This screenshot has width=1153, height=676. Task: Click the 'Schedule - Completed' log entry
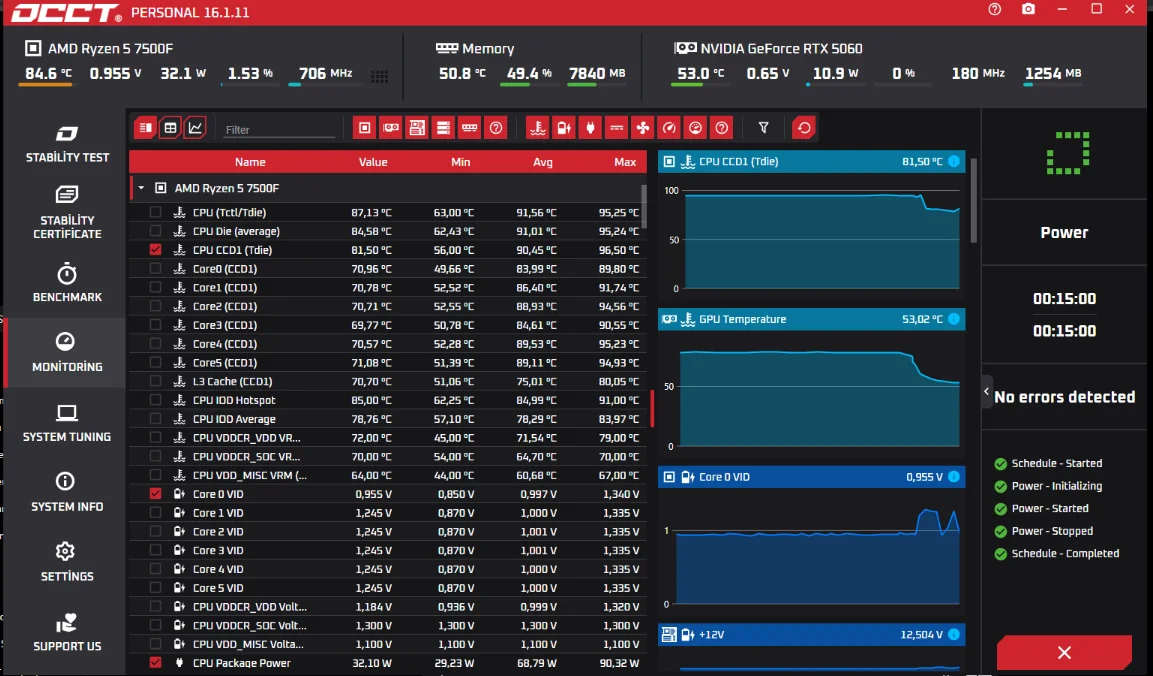coord(1065,553)
